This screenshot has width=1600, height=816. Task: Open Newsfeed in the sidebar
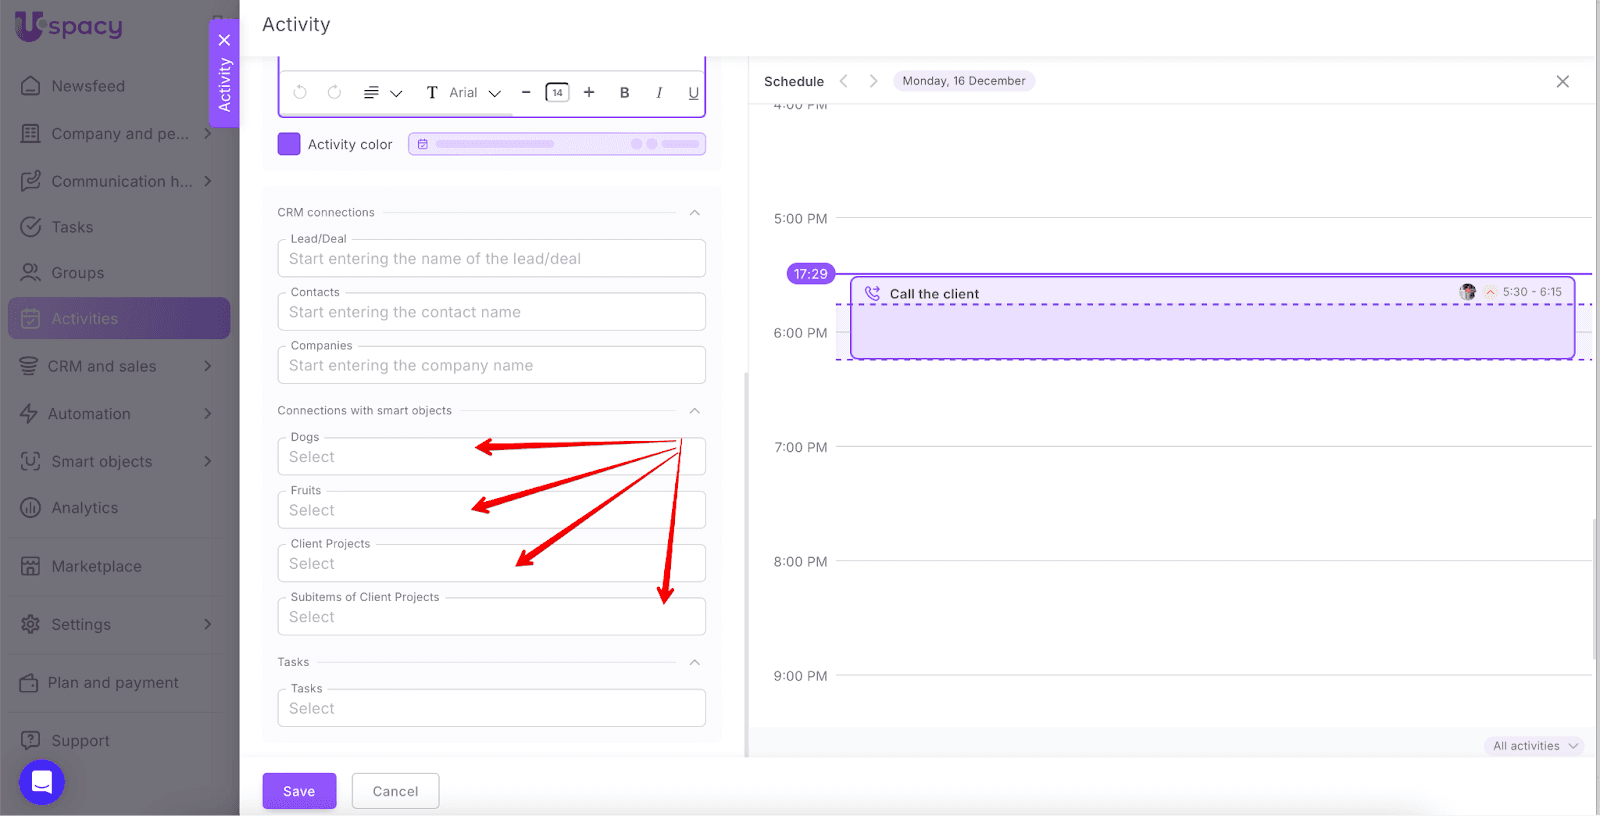(x=88, y=86)
